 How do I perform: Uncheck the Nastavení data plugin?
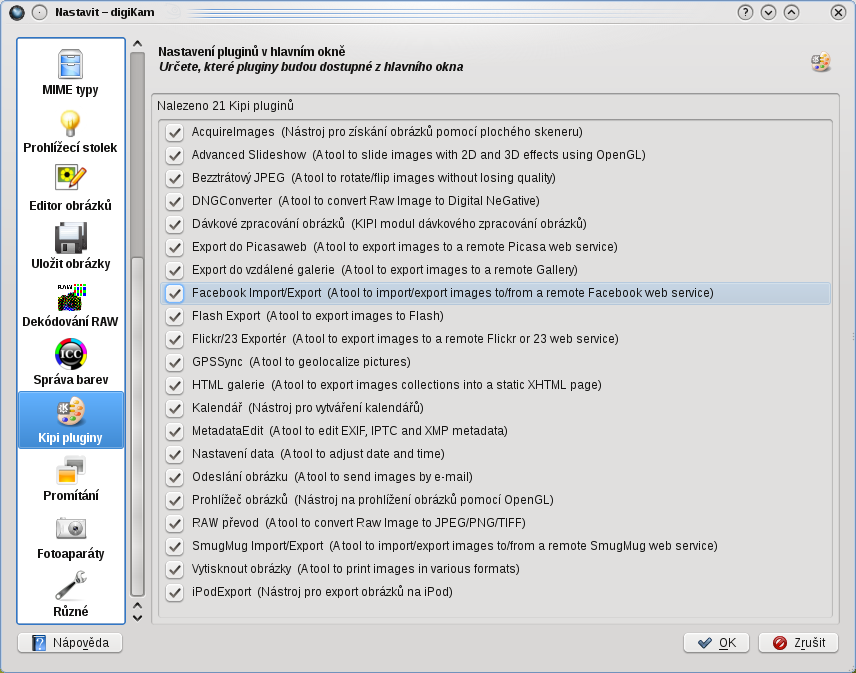point(175,454)
